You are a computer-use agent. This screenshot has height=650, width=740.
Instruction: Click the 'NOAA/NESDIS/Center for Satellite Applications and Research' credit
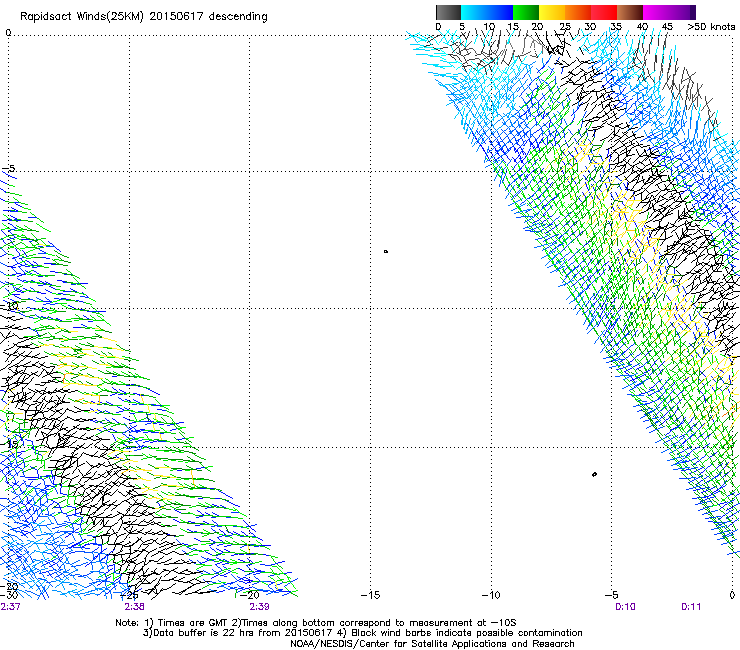(x=432, y=644)
